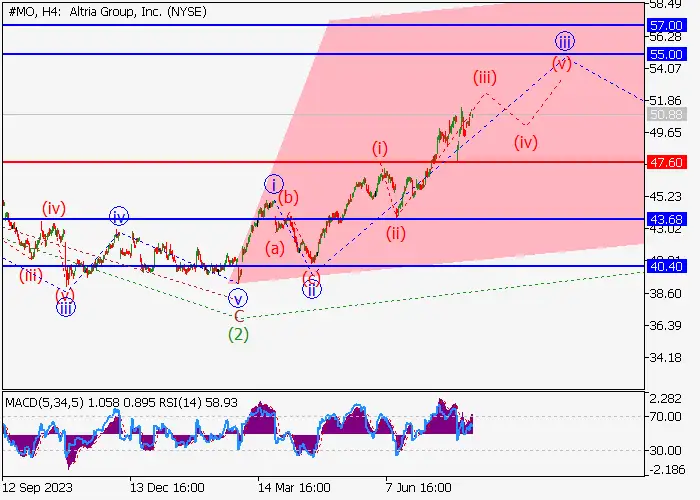Image resolution: width=700 pixels, height=500 pixels.
Task: Click the 45.23 value on the price axis
Action: click(x=665, y=196)
